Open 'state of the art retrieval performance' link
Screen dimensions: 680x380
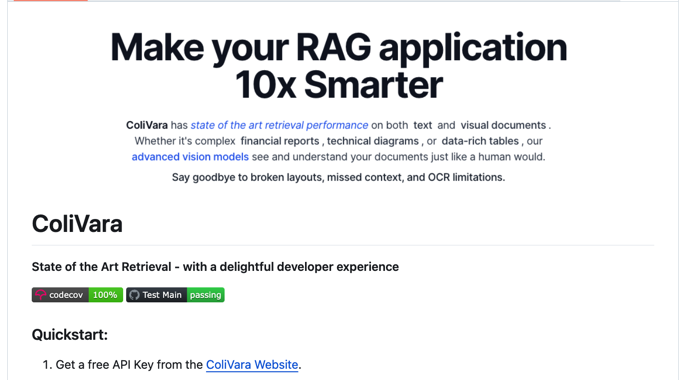279,125
